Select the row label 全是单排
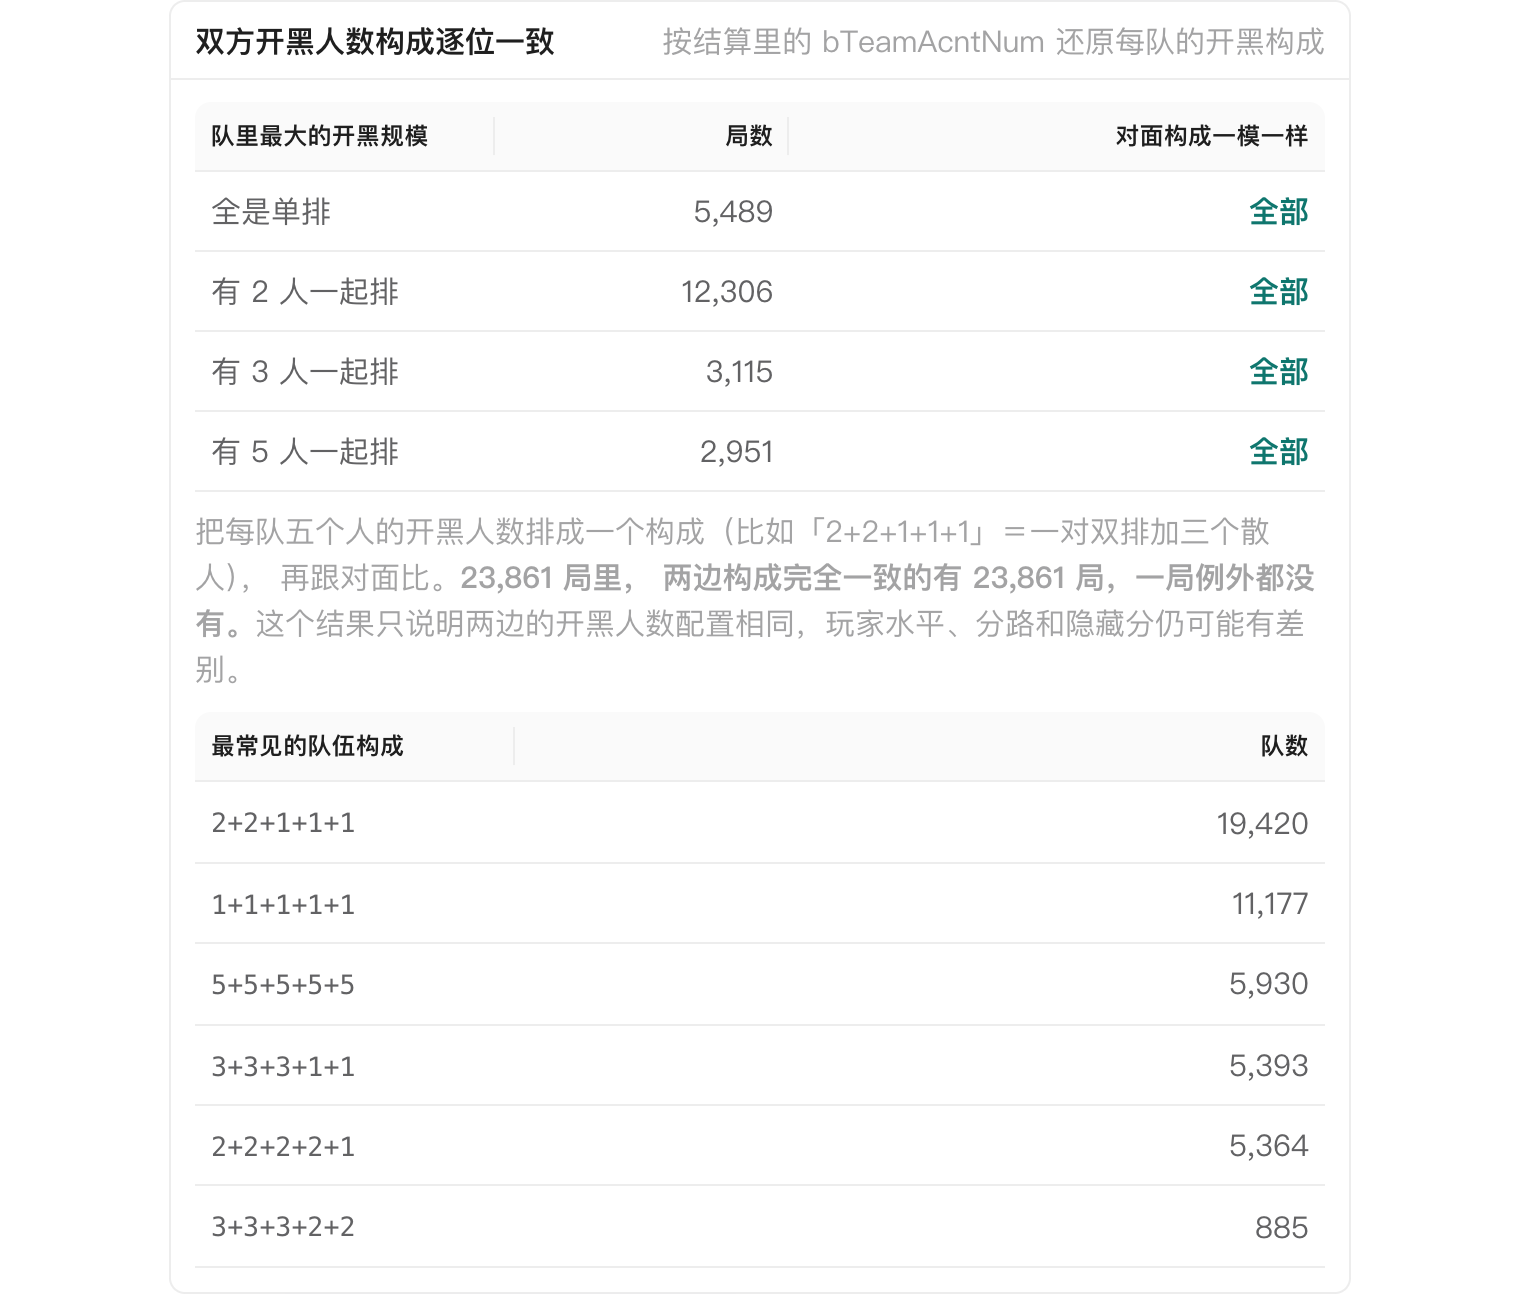Image resolution: width=1520 pixels, height=1294 pixels. click(271, 212)
